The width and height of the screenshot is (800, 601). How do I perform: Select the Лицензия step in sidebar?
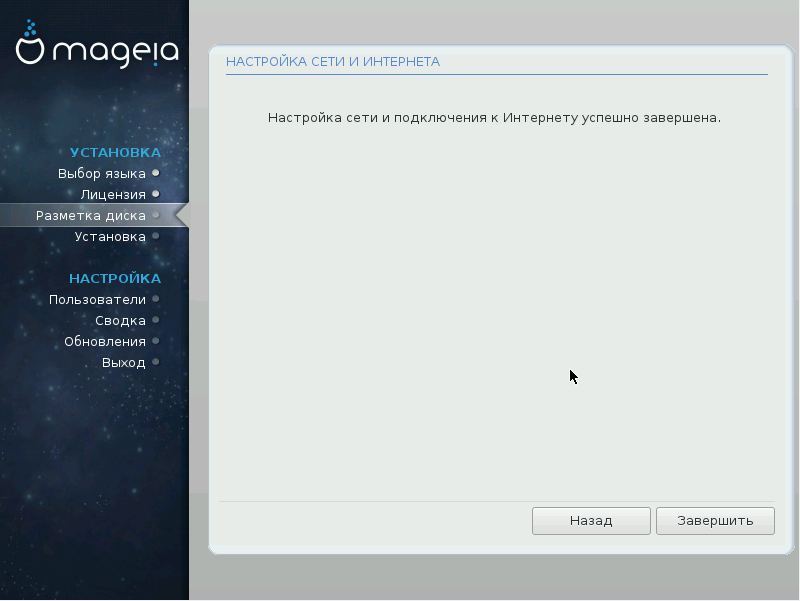click(113, 194)
